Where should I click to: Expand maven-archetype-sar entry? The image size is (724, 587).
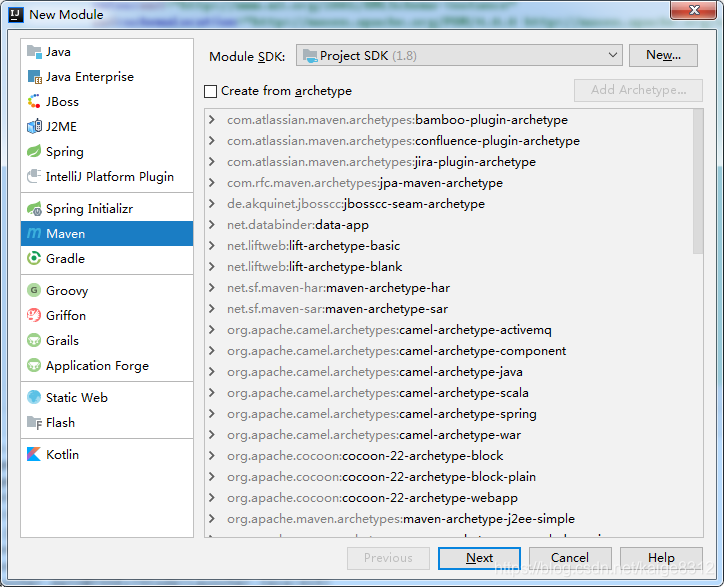212,309
